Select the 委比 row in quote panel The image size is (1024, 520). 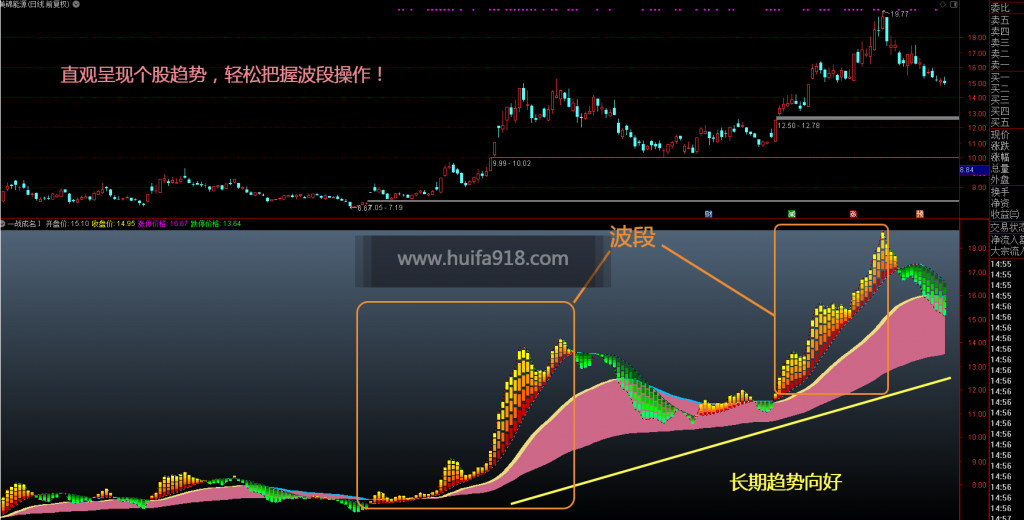pos(1000,6)
